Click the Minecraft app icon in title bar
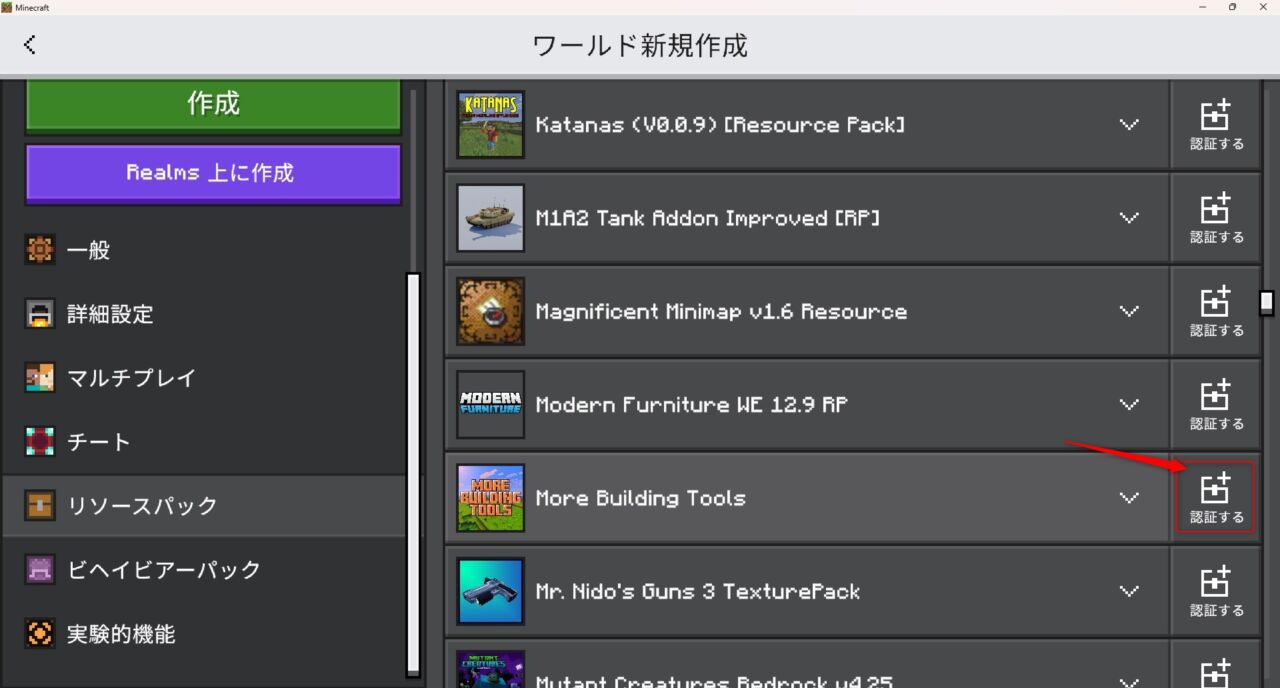1280x688 pixels. coord(7,7)
